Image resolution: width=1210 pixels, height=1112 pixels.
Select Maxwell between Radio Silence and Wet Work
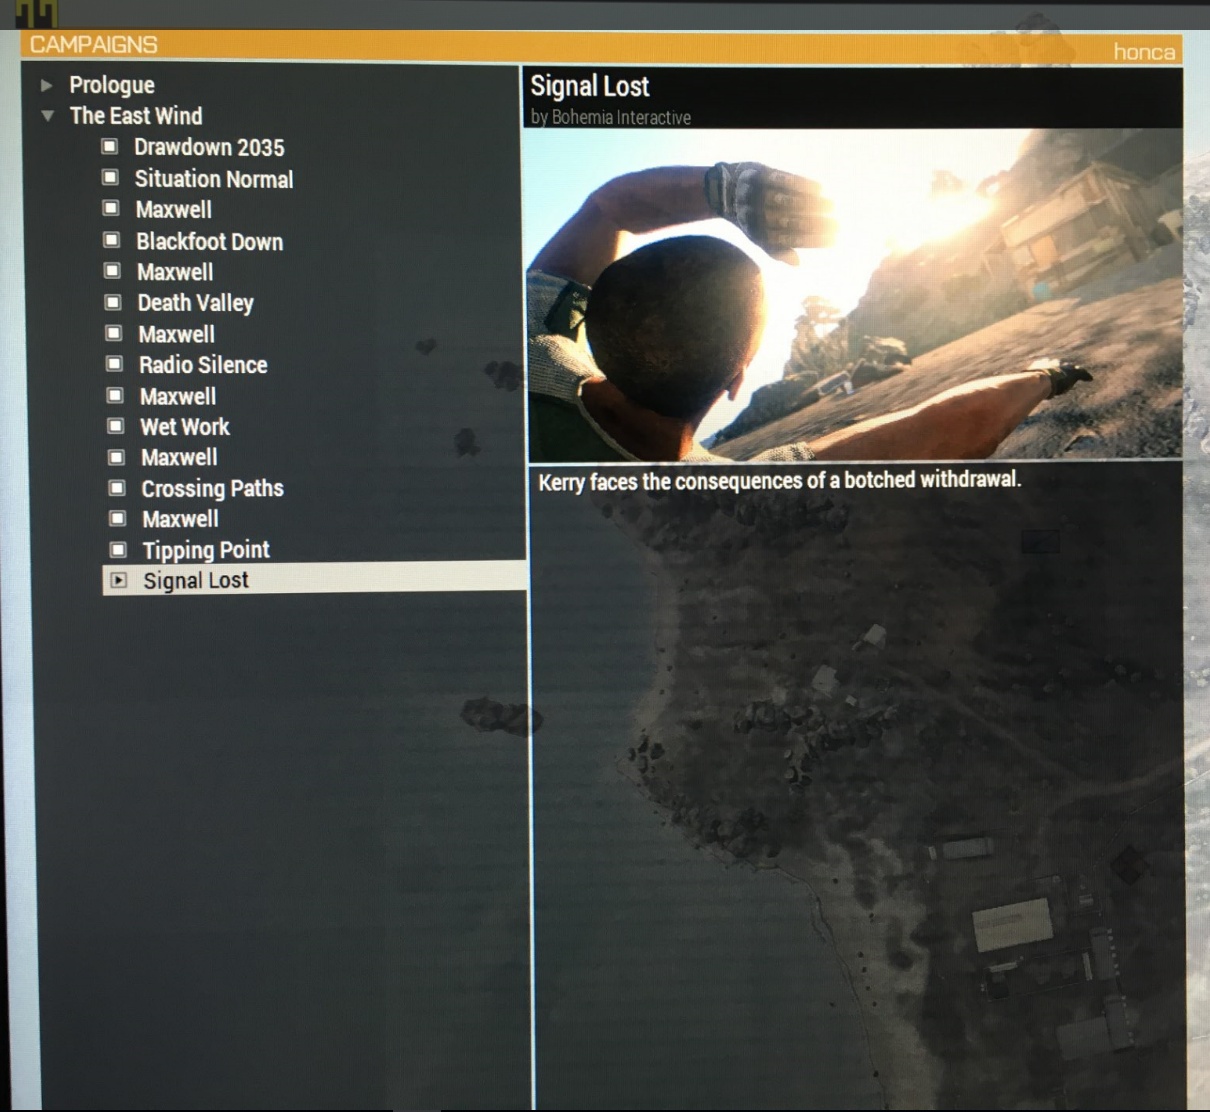pyautogui.click(x=178, y=396)
